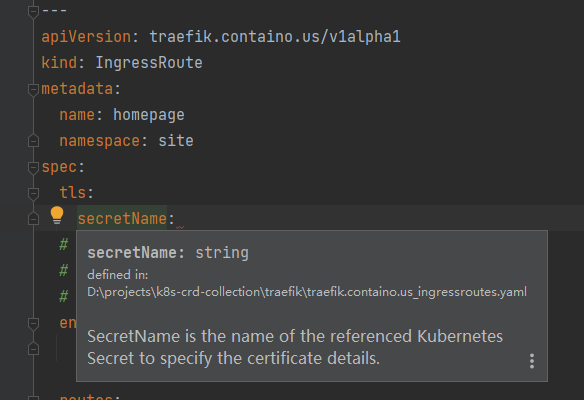This screenshot has width=584, height=400.
Task: Collapse the spec block fold marker
Action: tap(33, 168)
